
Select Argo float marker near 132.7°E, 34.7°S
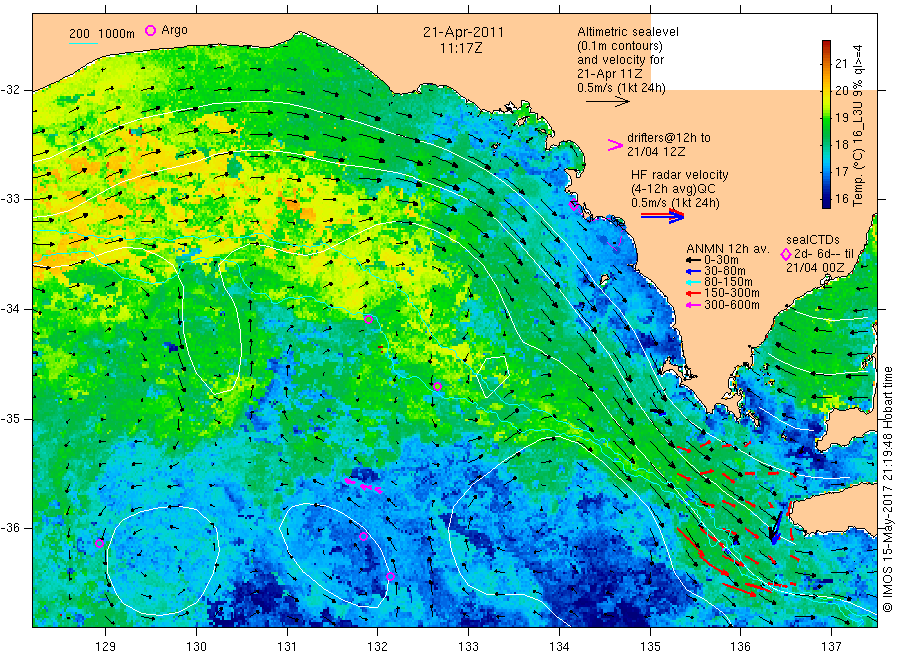[437, 387]
